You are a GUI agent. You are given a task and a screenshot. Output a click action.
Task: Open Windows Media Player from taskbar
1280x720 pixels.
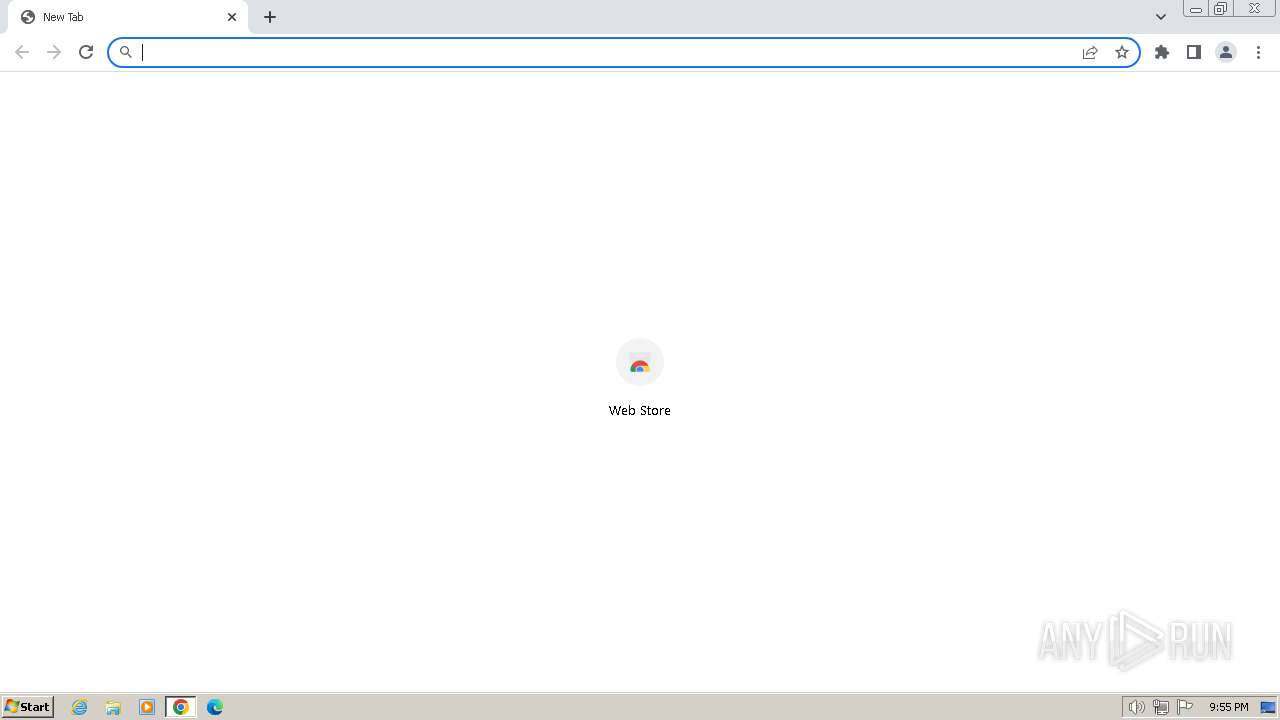(147, 707)
